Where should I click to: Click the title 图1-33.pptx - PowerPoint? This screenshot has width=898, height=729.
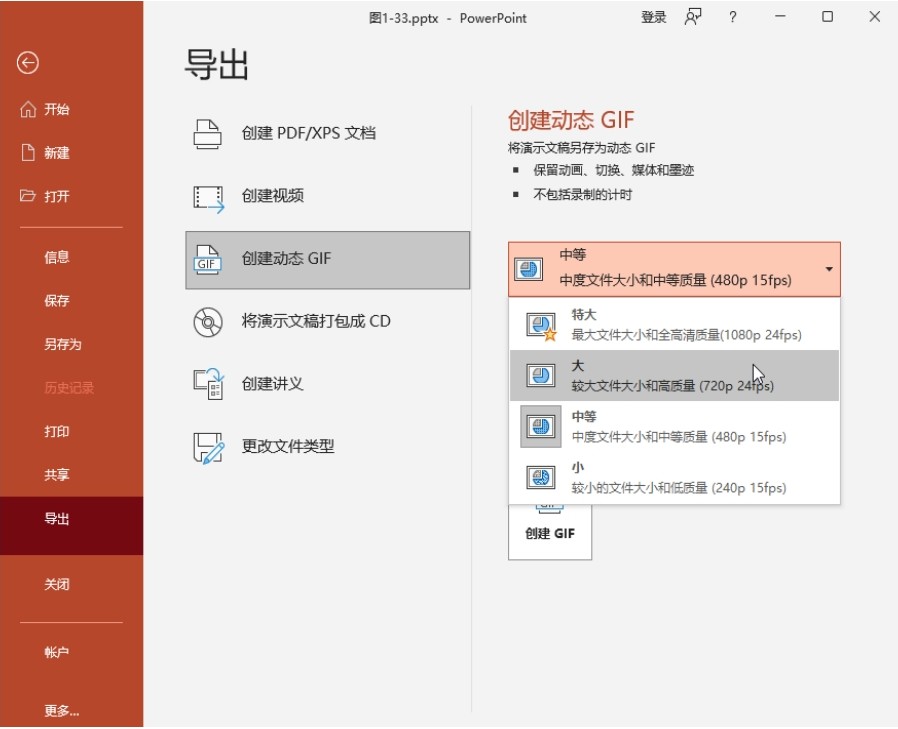[447, 18]
